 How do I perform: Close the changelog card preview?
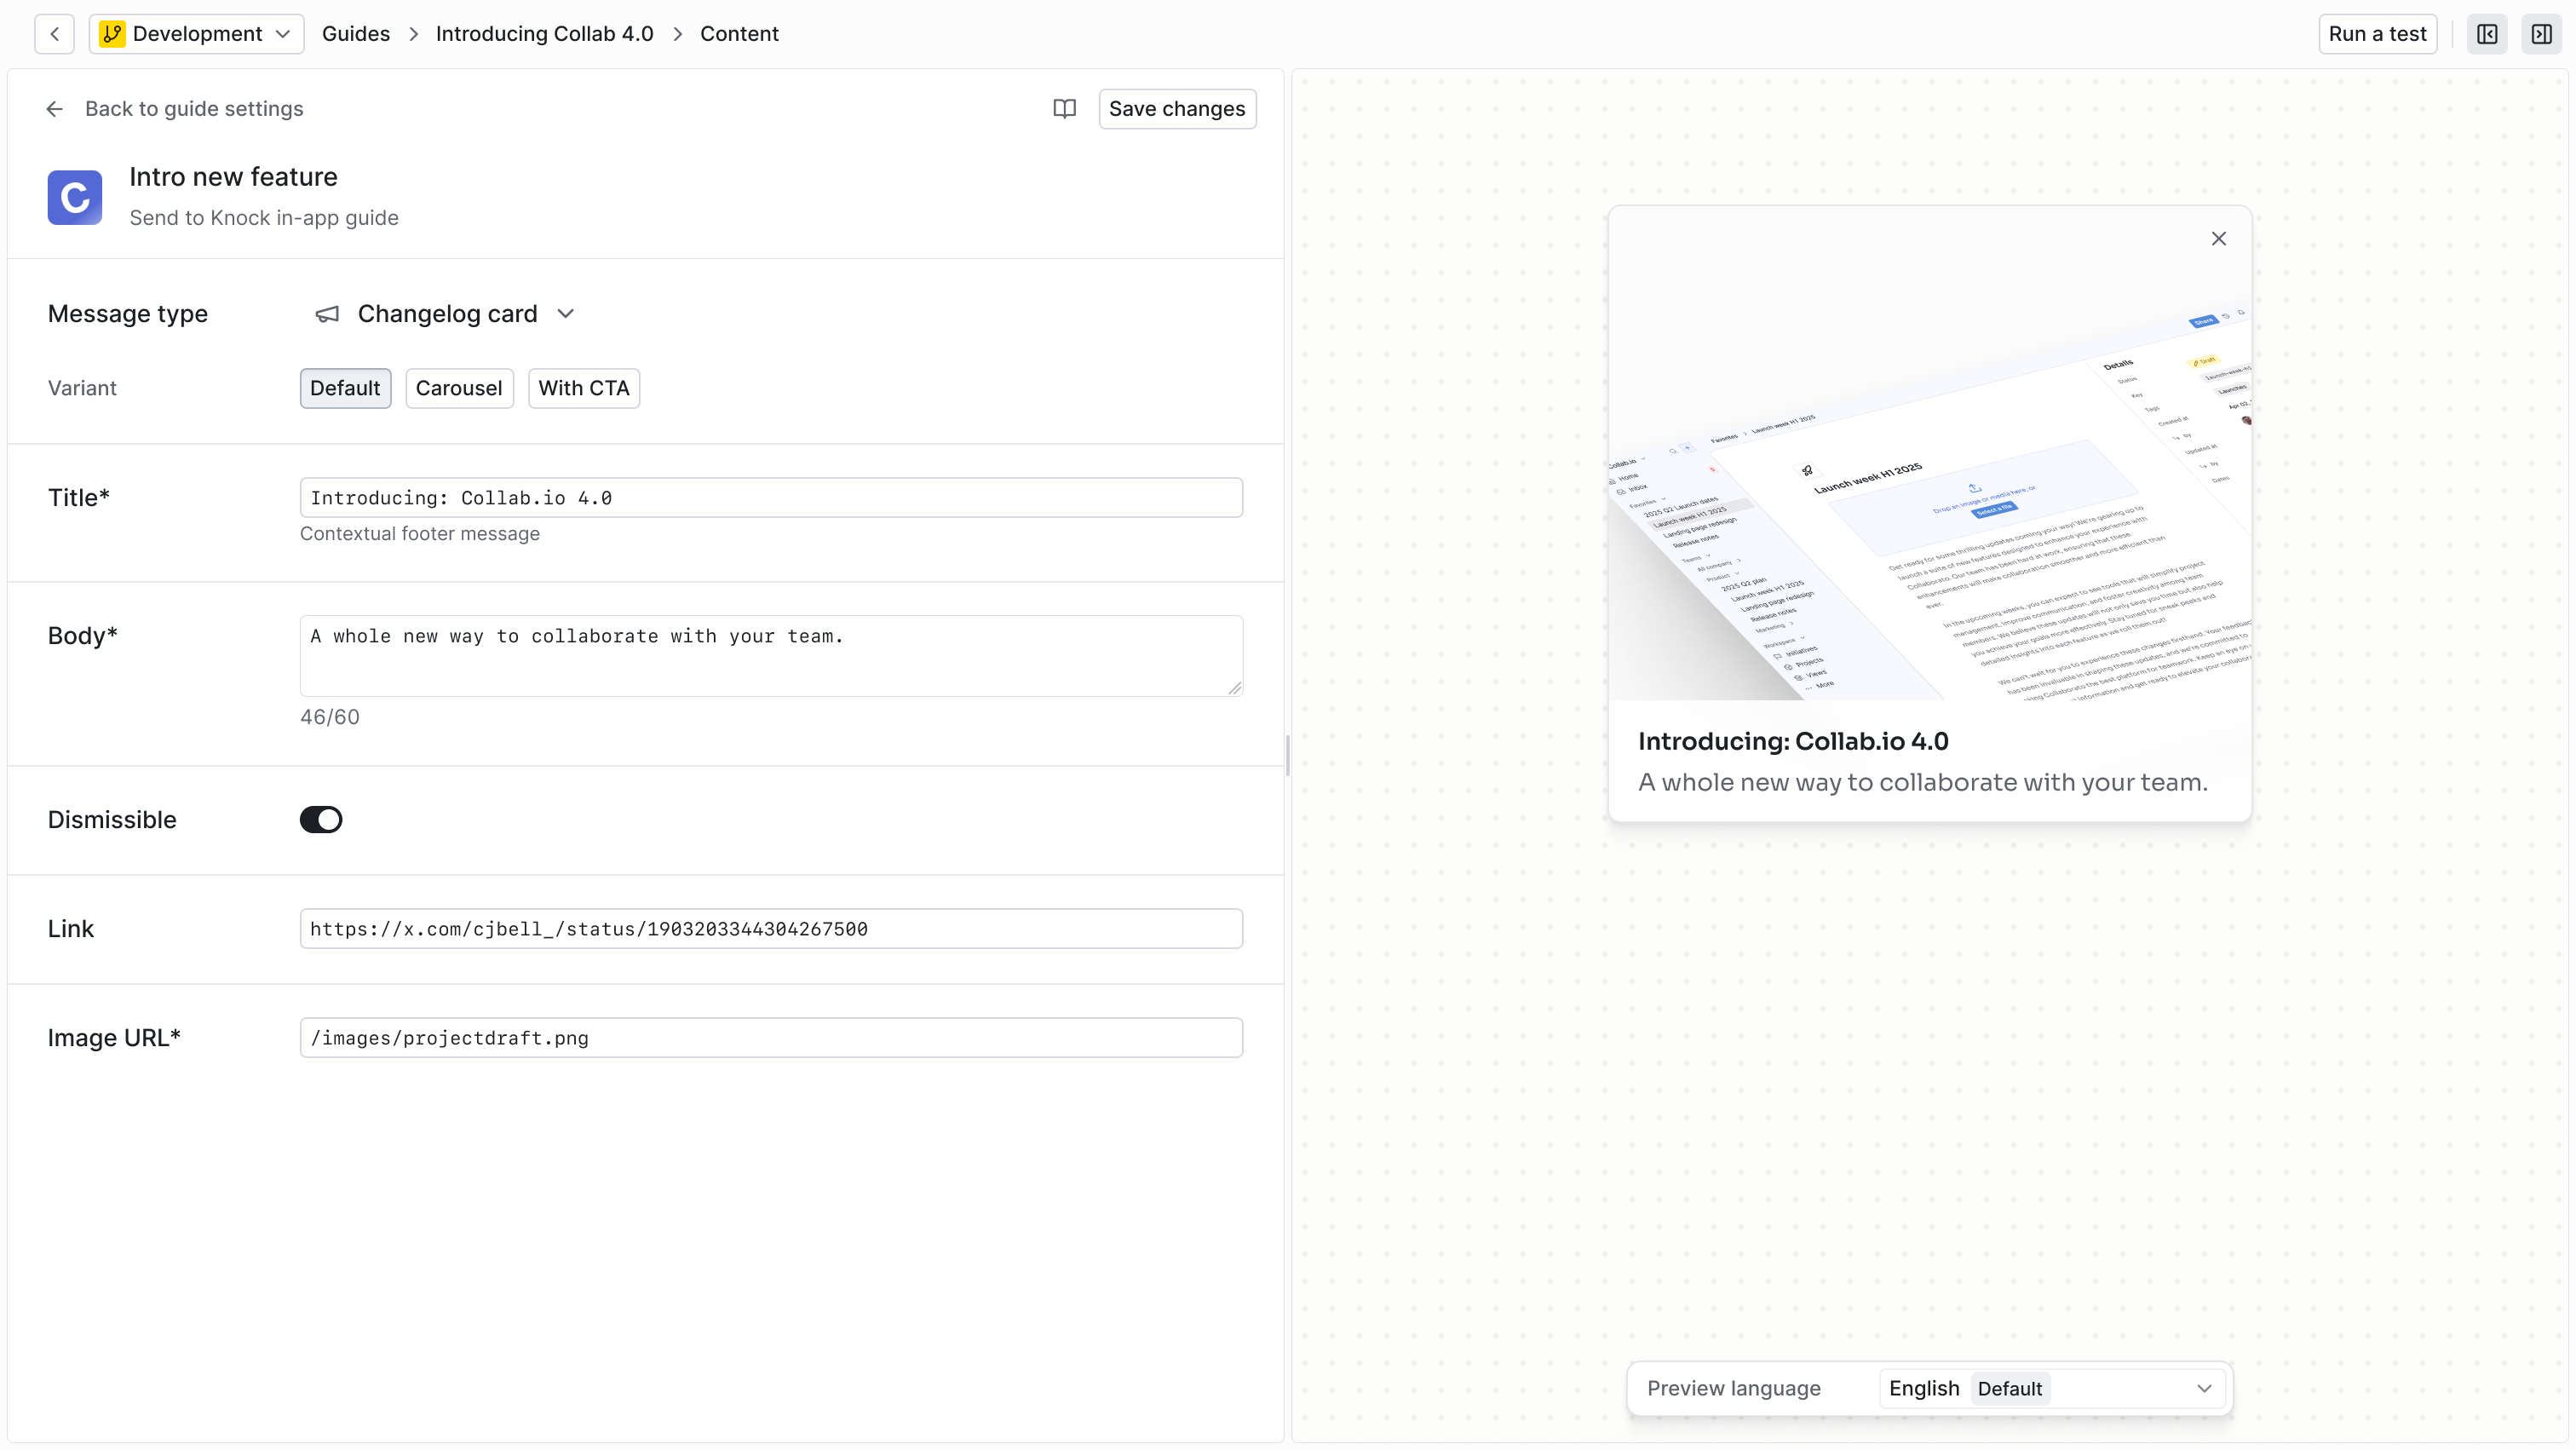coord(2218,238)
